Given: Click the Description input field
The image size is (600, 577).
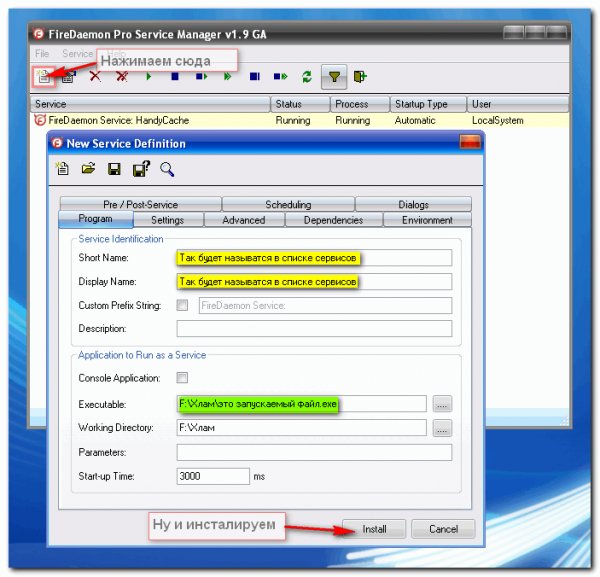Looking at the screenshot, I should coord(314,328).
